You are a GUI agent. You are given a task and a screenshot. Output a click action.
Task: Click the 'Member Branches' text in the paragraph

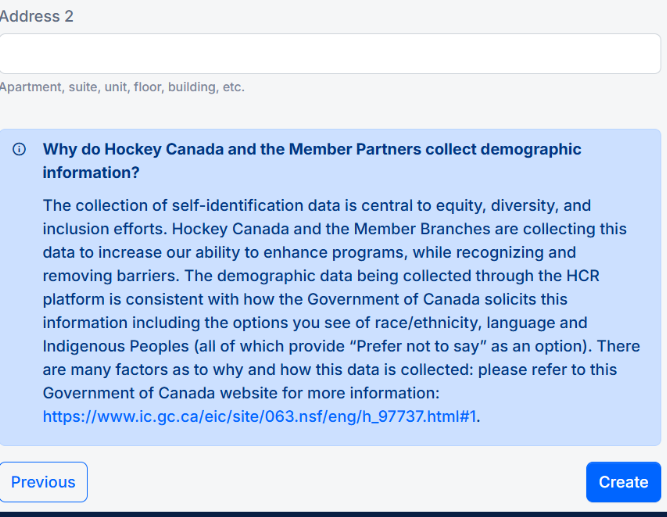click(422, 229)
